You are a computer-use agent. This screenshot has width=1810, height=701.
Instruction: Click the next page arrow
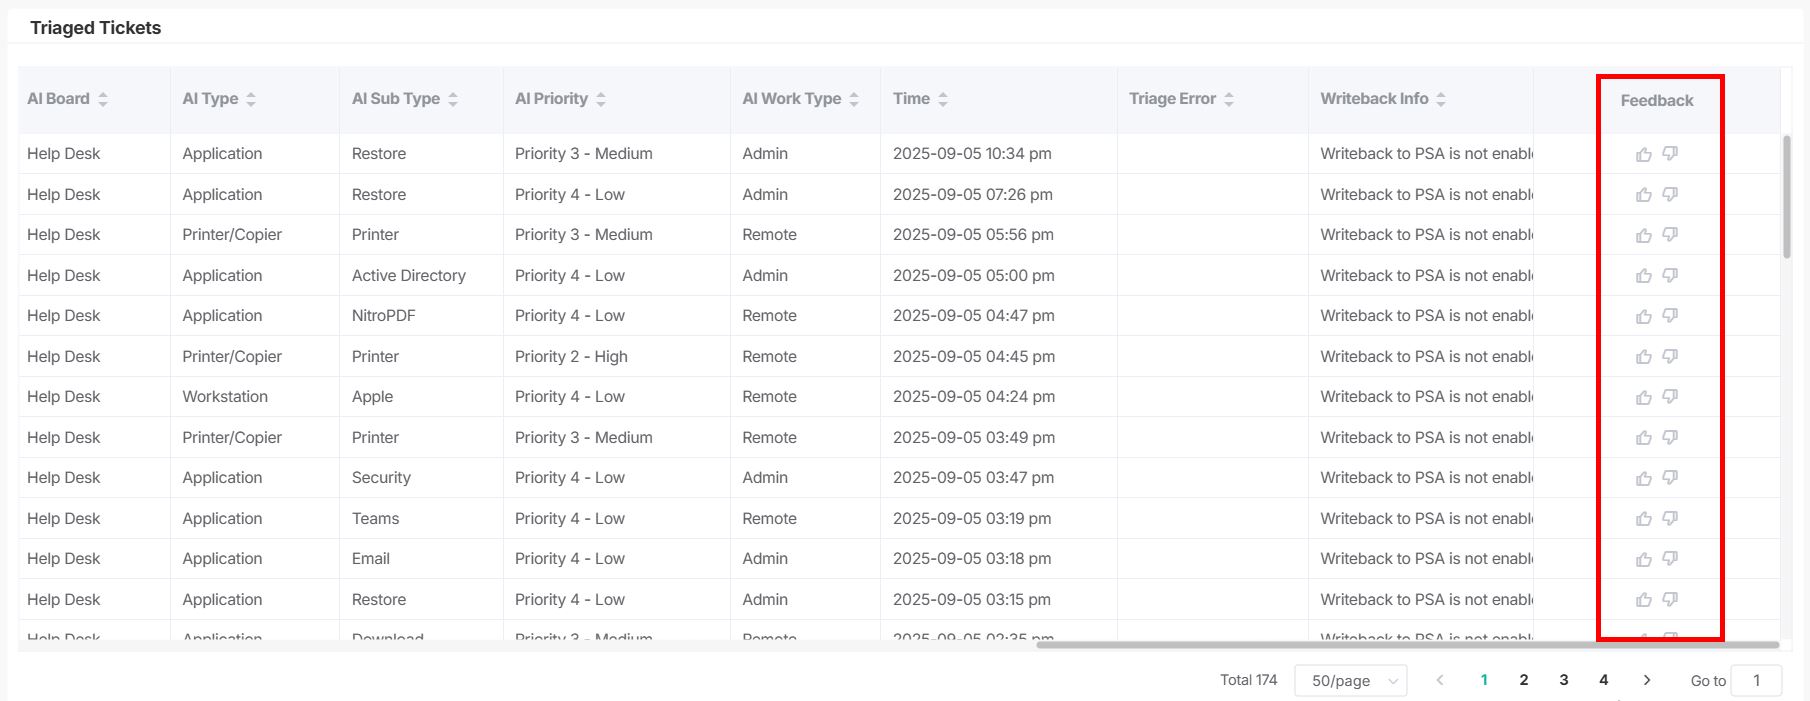(x=1646, y=680)
